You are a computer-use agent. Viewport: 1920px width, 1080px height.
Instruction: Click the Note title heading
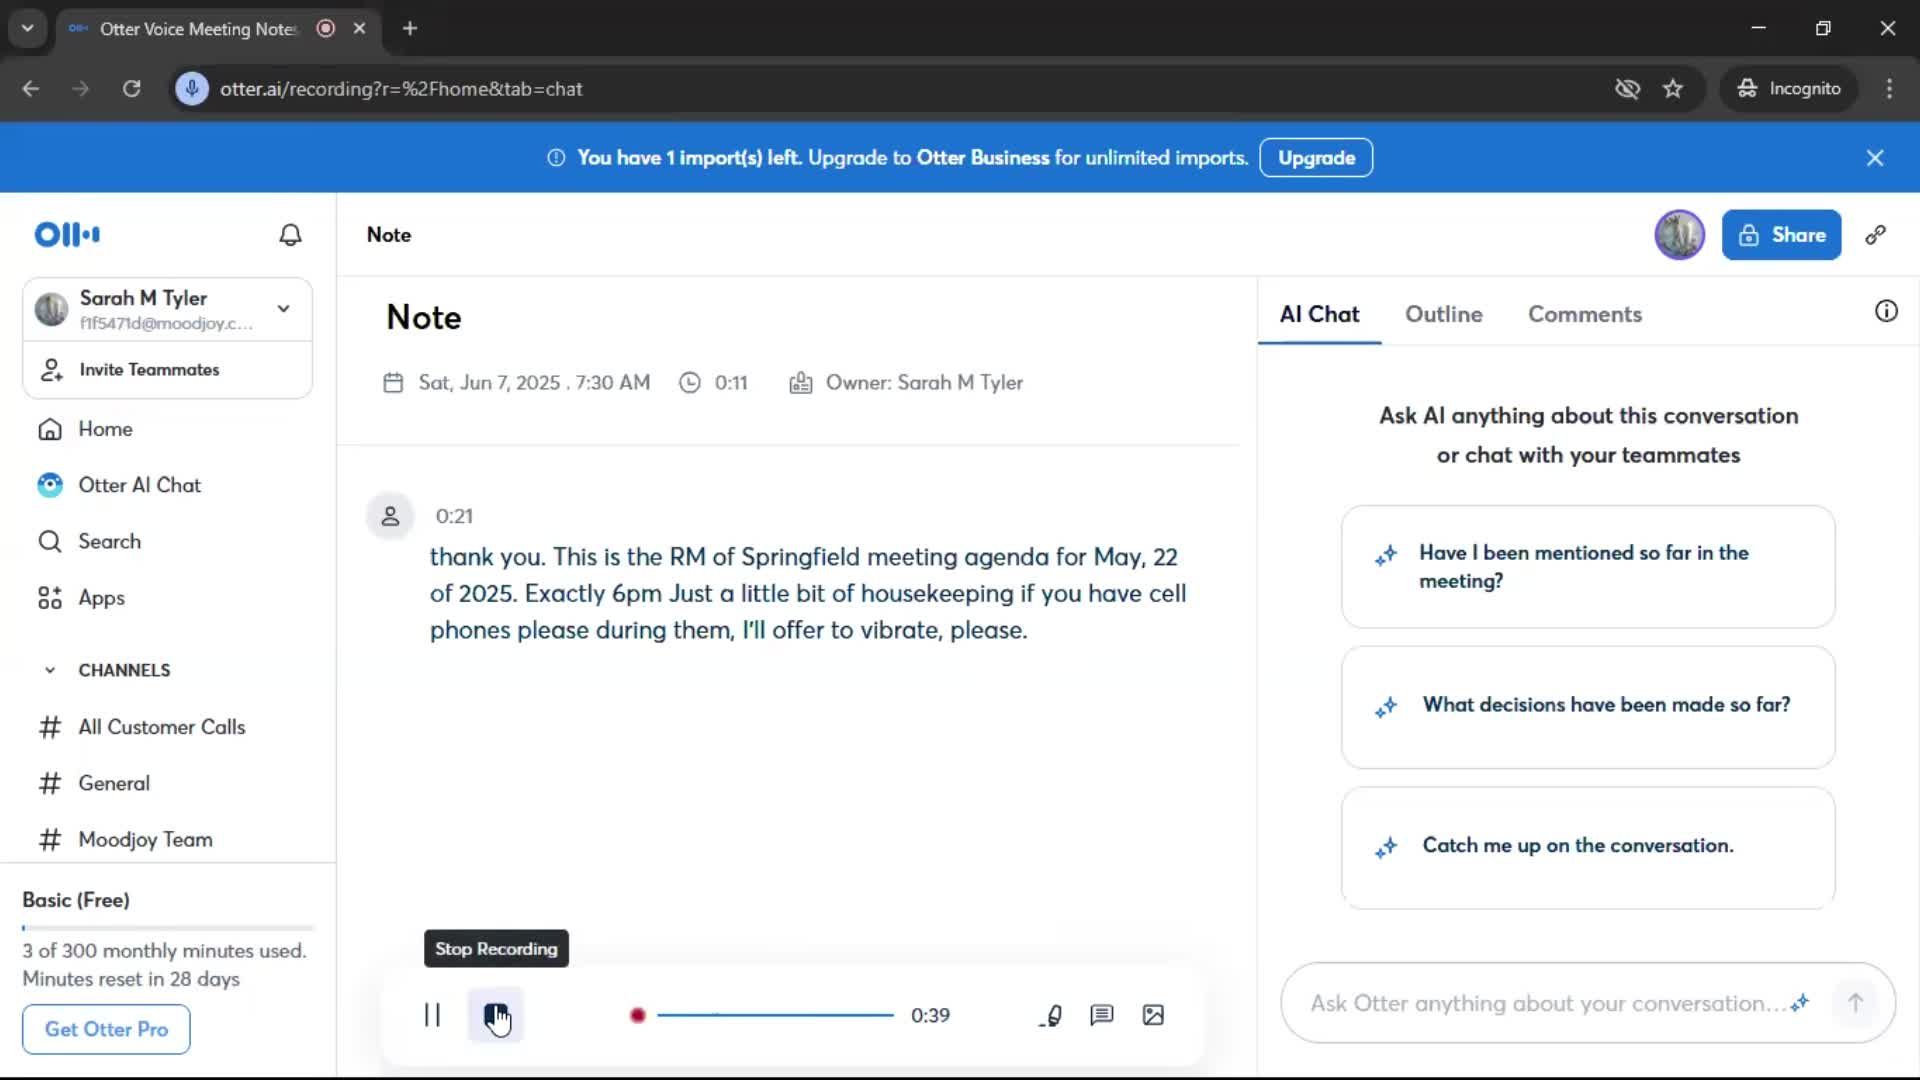coord(424,317)
